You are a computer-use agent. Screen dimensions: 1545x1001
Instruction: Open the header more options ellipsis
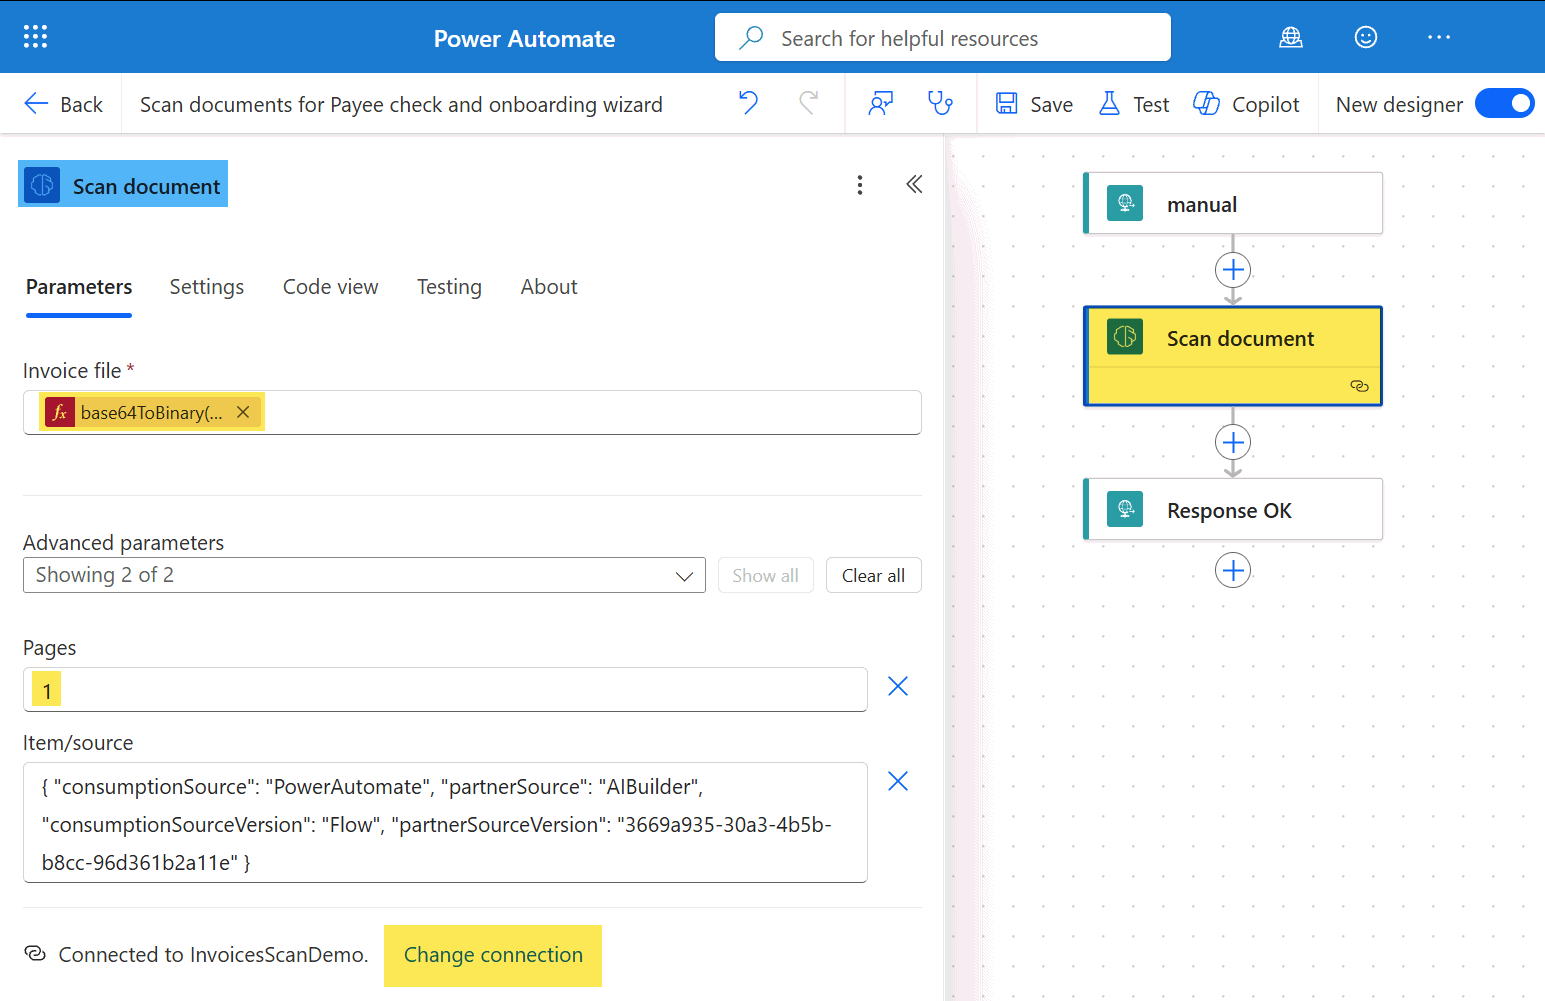(x=1439, y=38)
